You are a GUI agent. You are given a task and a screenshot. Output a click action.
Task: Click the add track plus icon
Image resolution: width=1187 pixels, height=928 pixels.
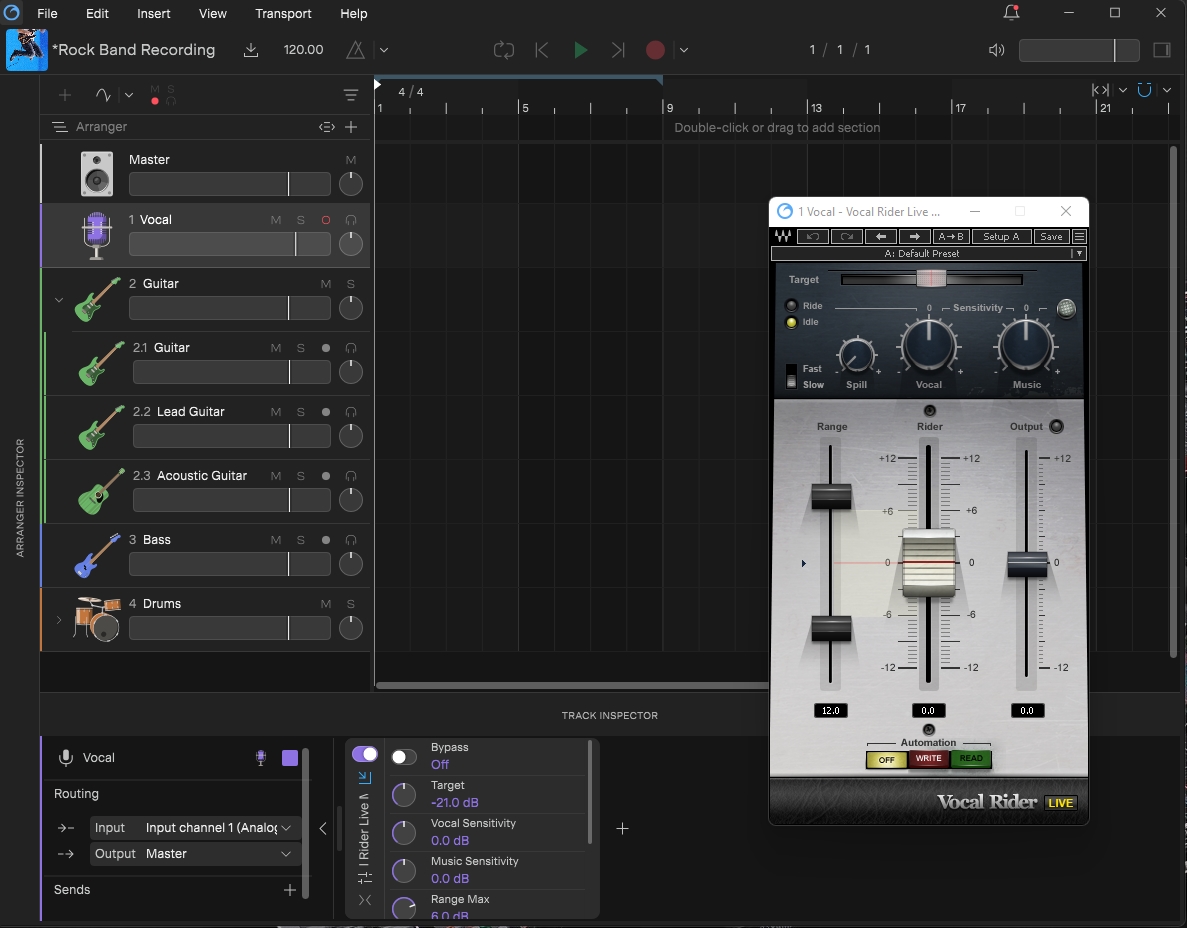[65, 95]
